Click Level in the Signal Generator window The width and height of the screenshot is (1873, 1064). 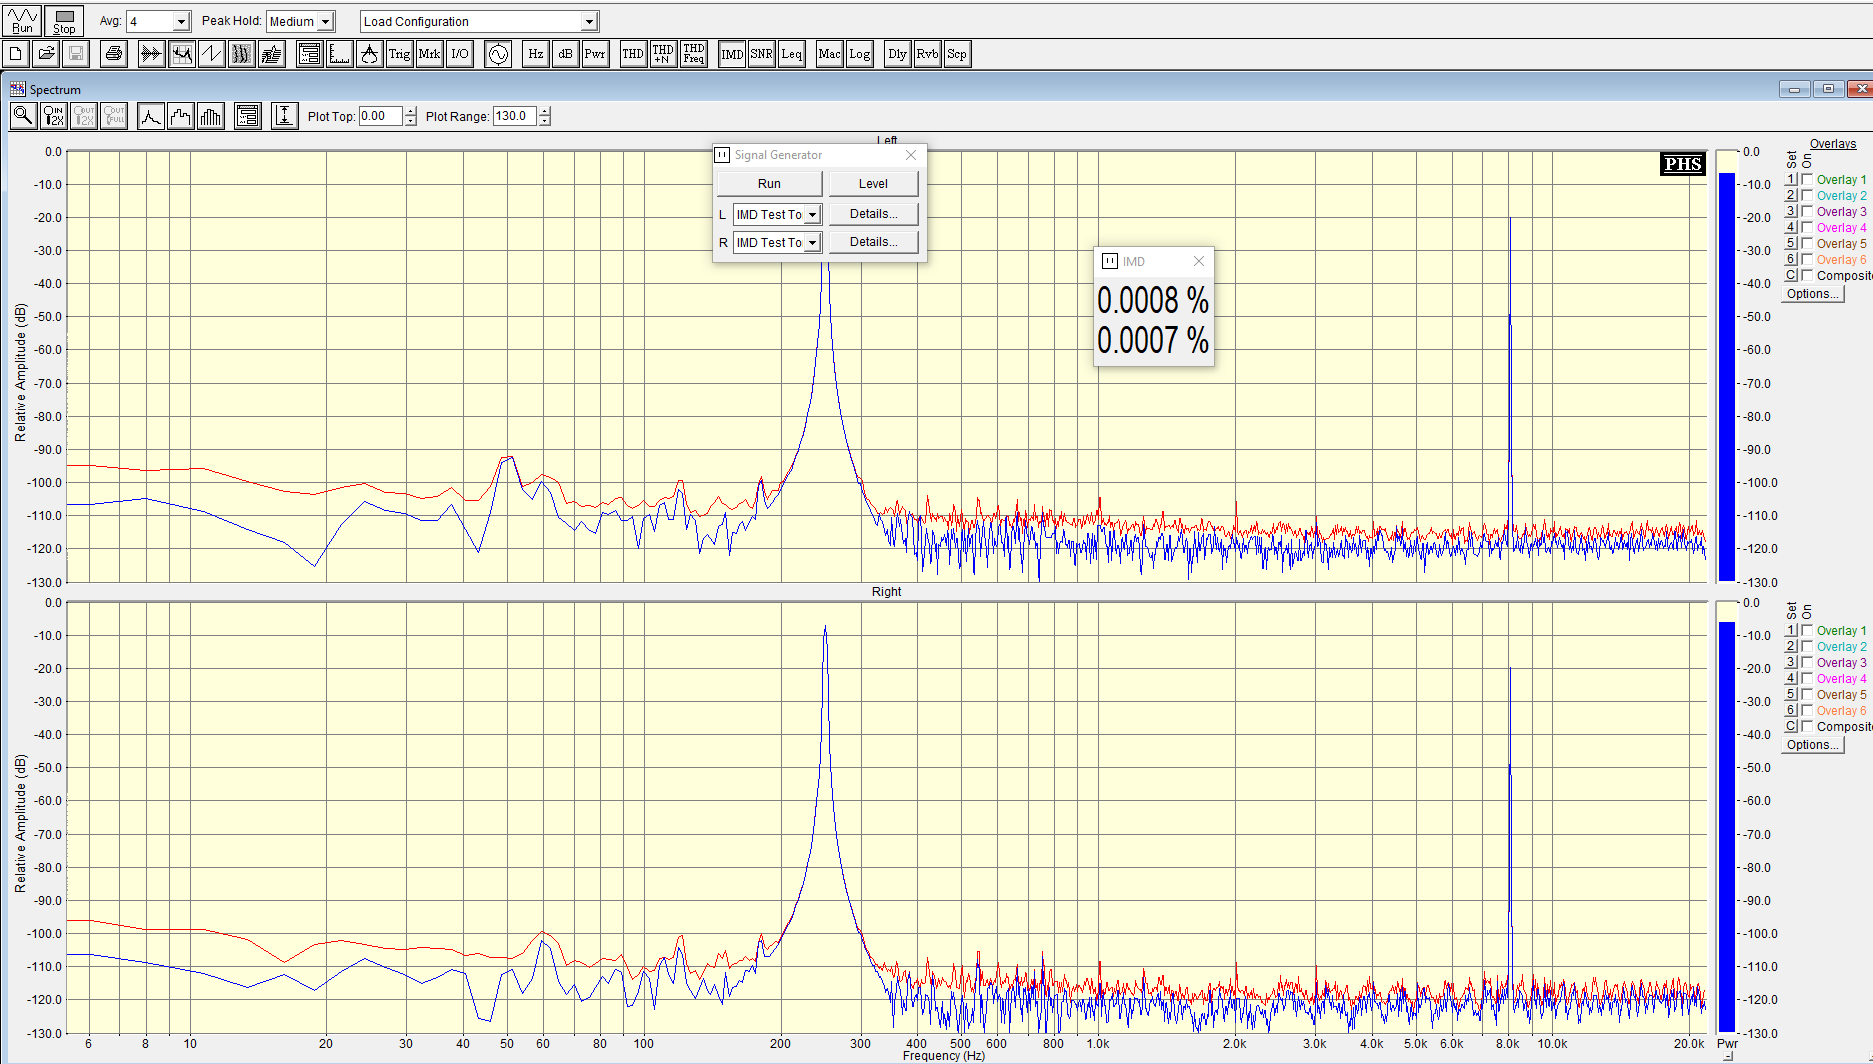coord(873,184)
